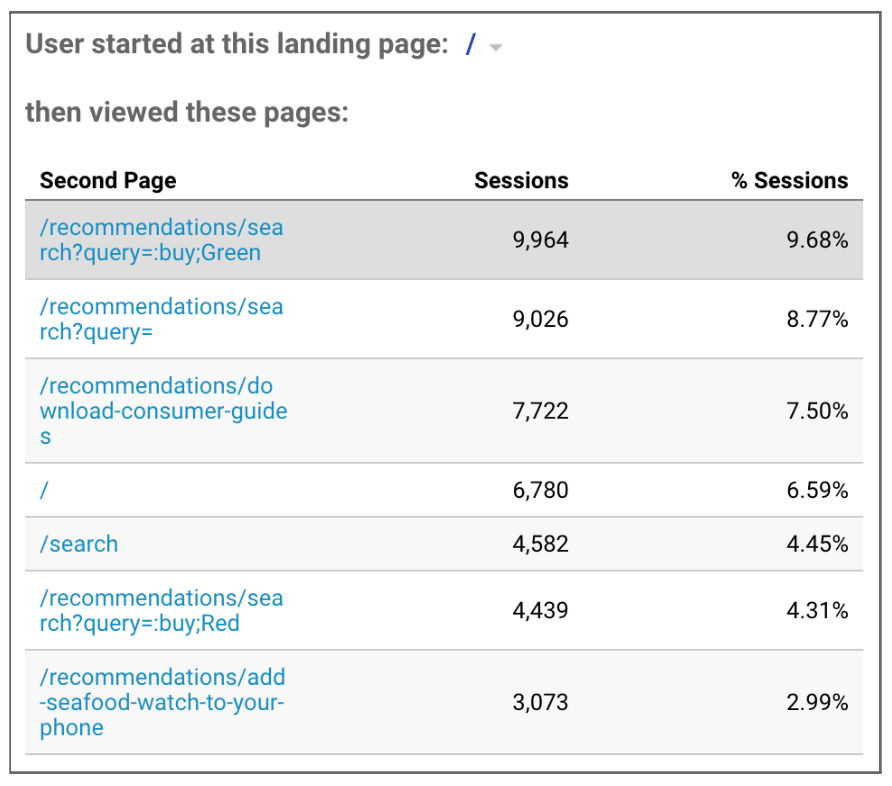Select the 2.99% sessions percentage cell

[x=817, y=702]
